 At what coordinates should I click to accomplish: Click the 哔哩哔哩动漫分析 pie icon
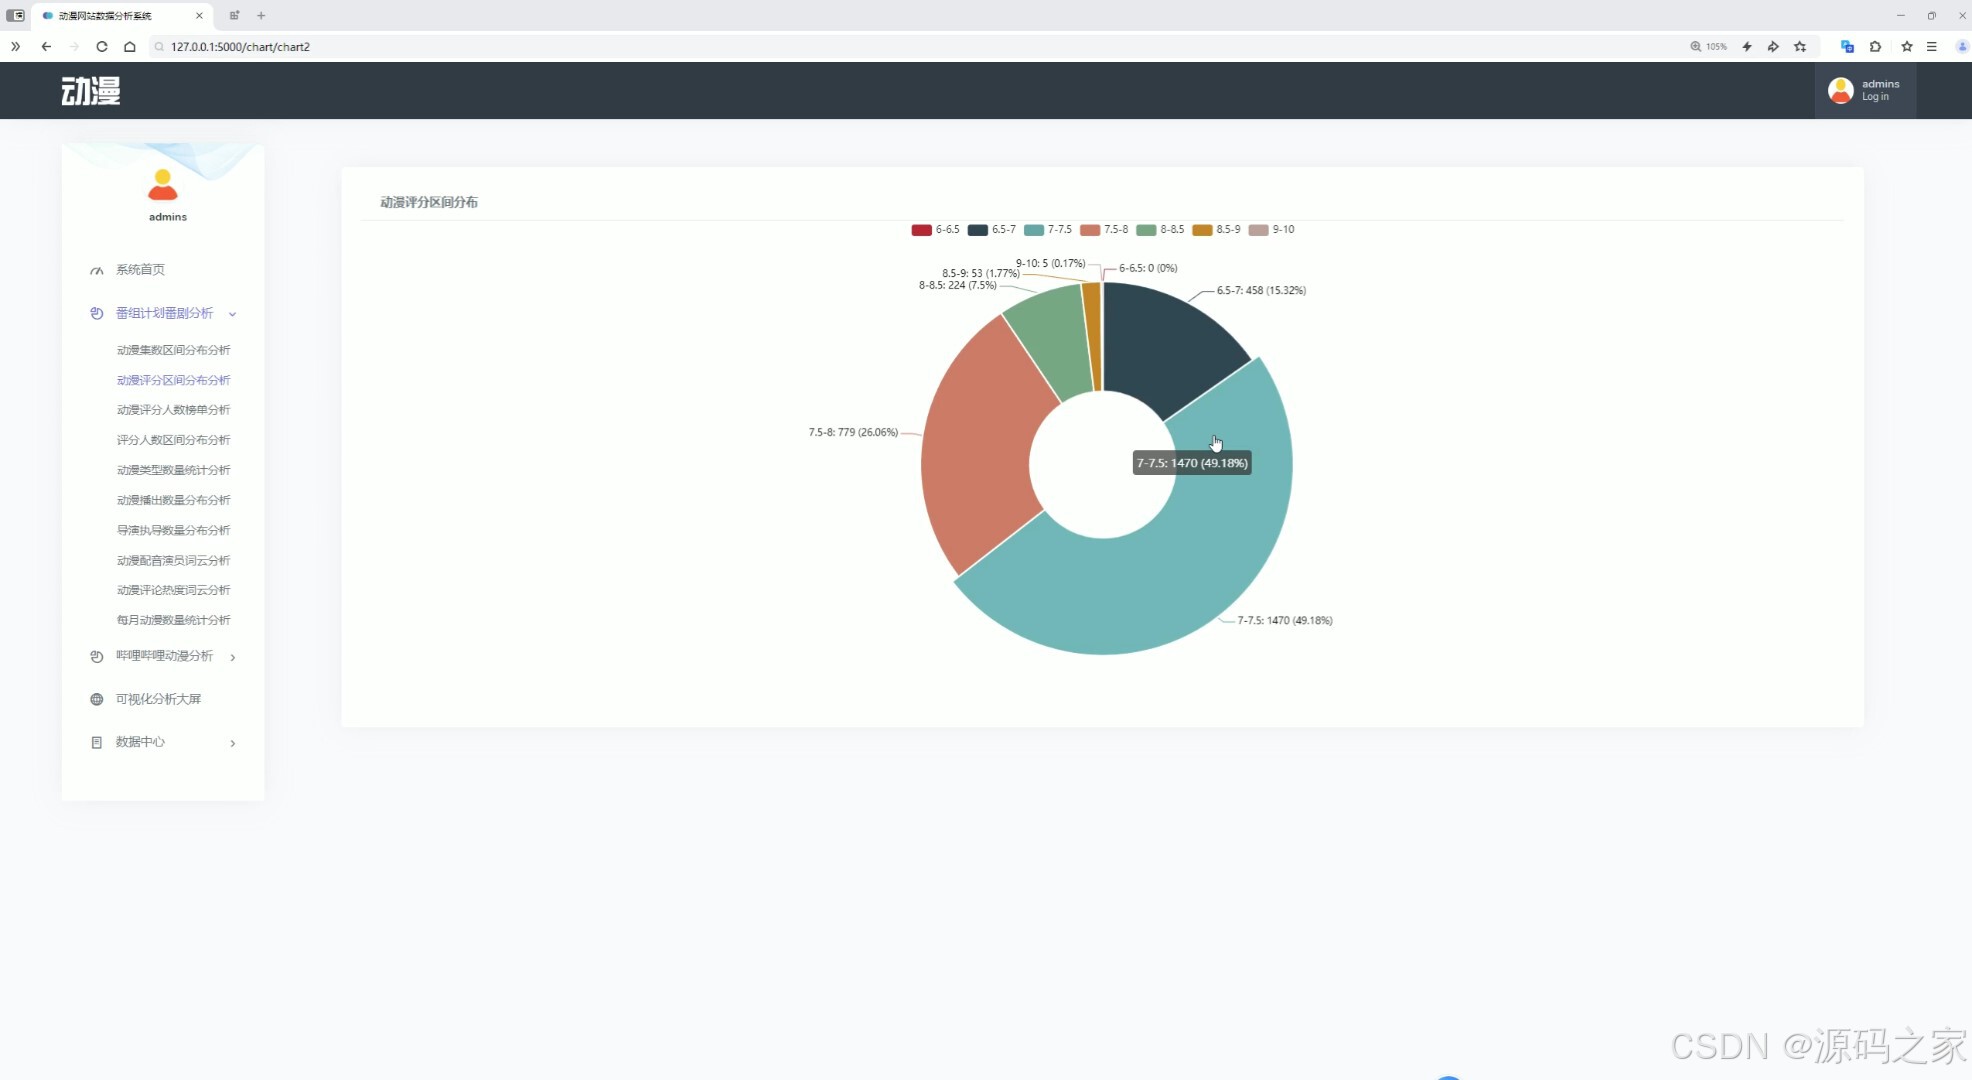(96, 657)
